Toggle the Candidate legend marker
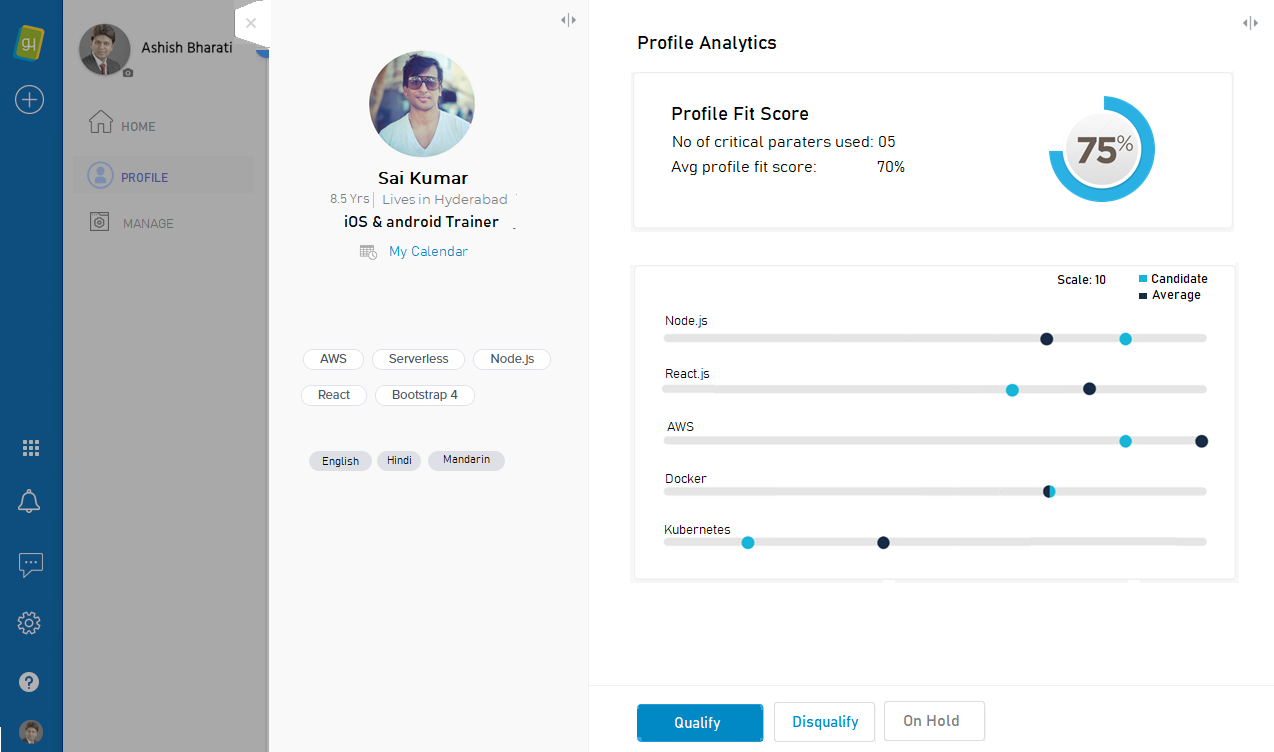This screenshot has width=1274, height=752. pos(1145,278)
